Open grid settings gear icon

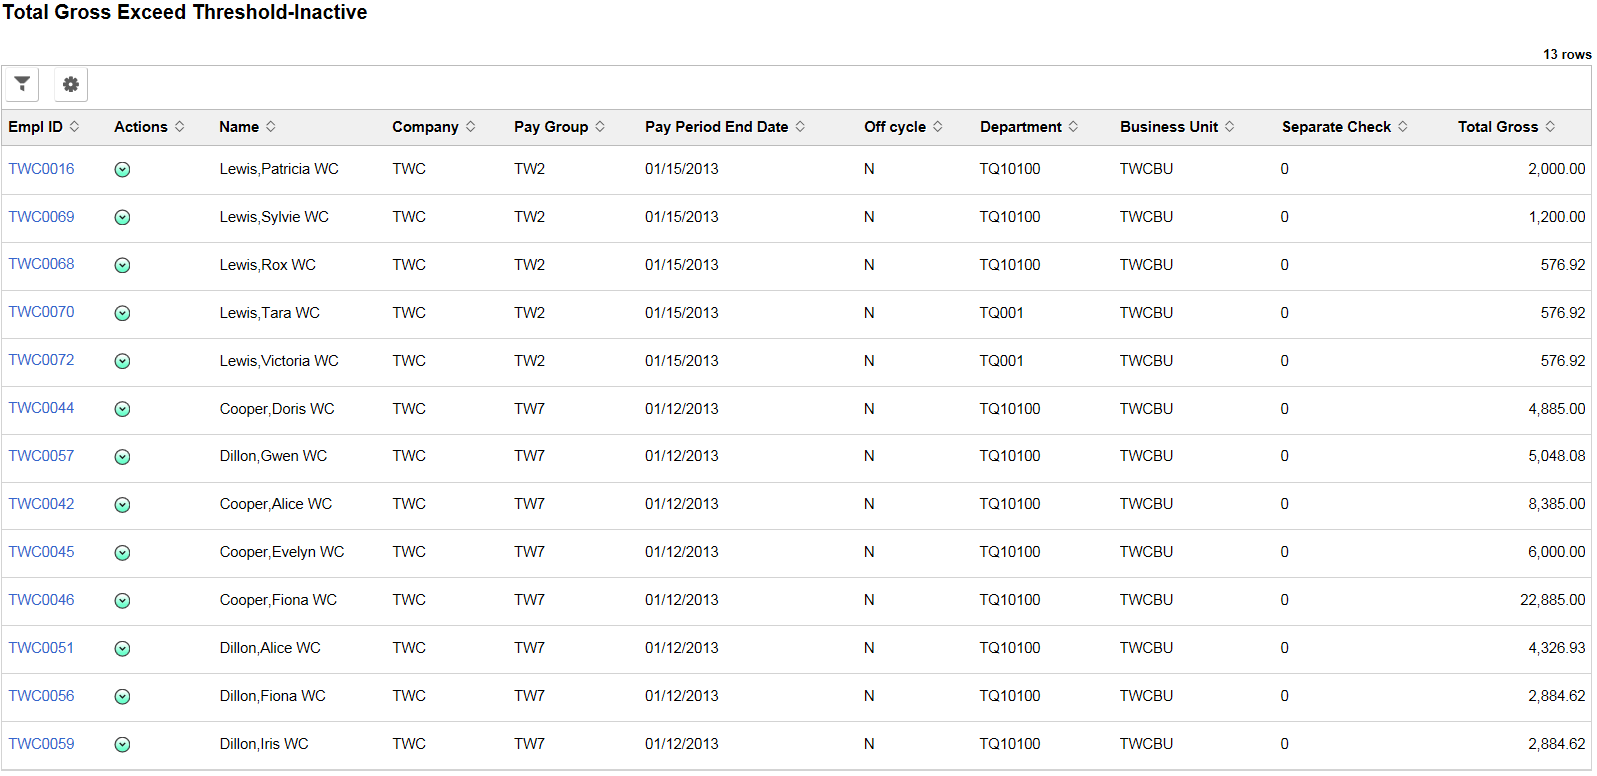71,84
